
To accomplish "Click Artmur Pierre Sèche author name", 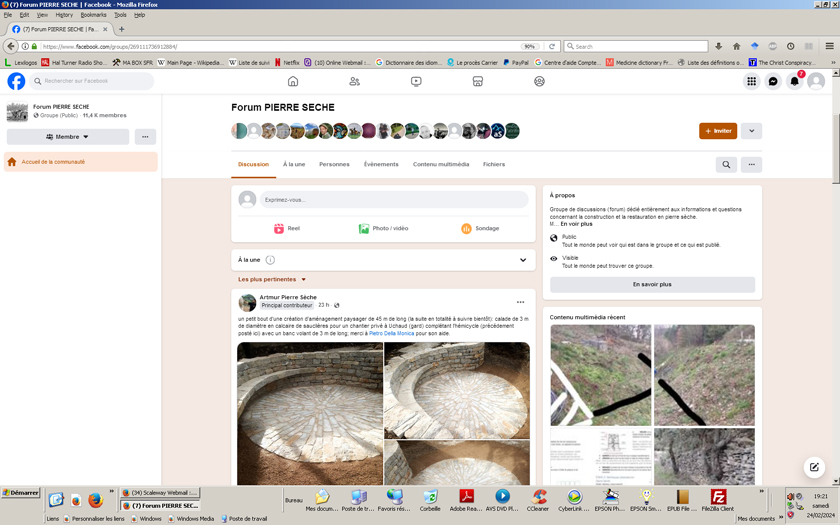I will [x=288, y=297].
